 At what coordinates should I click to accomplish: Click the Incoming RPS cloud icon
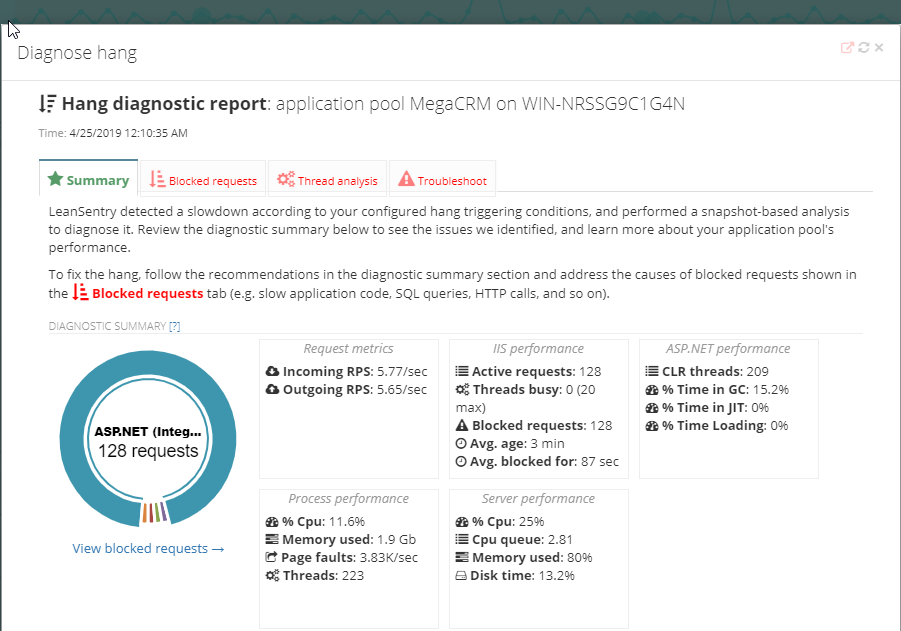(x=272, y=371)
